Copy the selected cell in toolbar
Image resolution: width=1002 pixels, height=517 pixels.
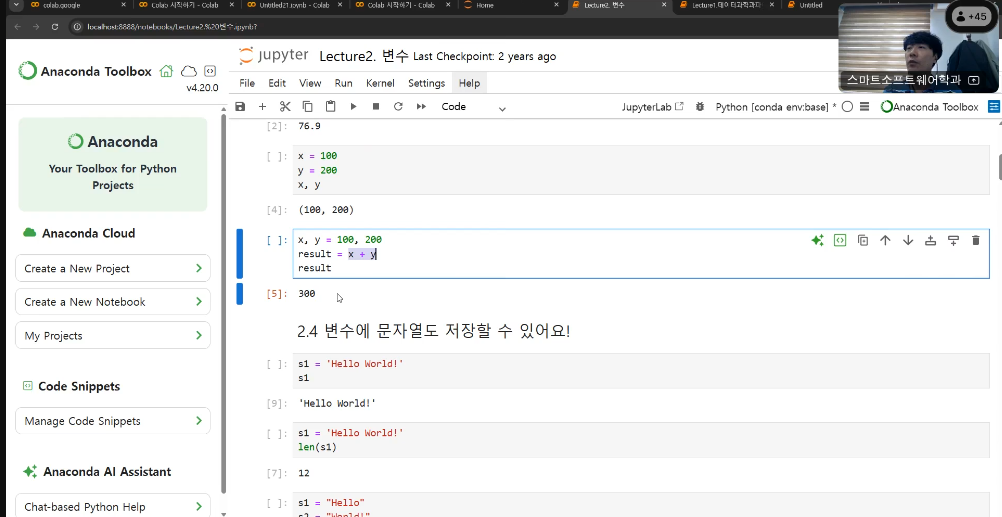307,107
